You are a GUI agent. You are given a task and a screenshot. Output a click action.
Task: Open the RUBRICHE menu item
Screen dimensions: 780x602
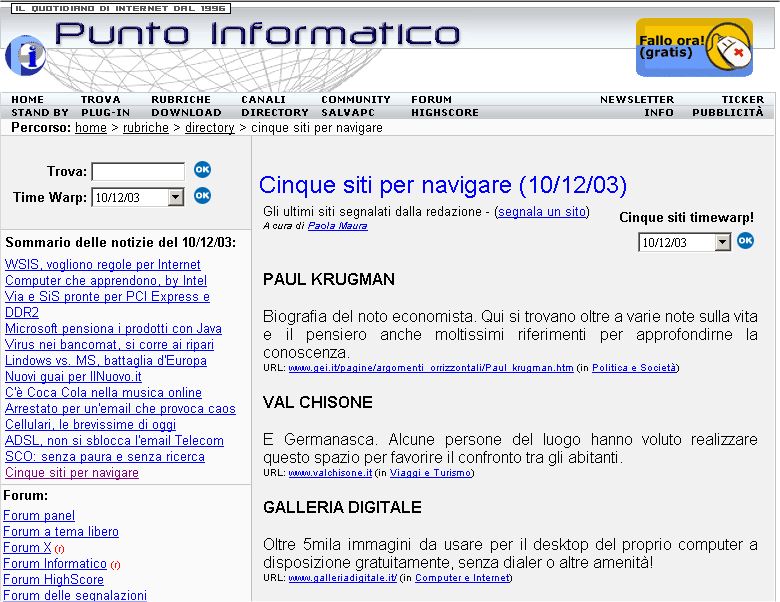pos(181,100)
